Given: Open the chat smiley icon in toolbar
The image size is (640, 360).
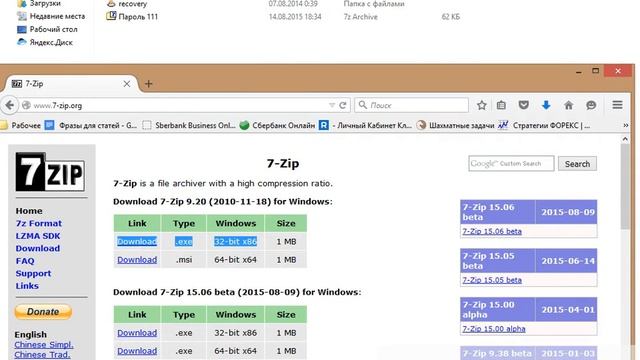Looking at the screenshot, I should click(x=591, y=105).
